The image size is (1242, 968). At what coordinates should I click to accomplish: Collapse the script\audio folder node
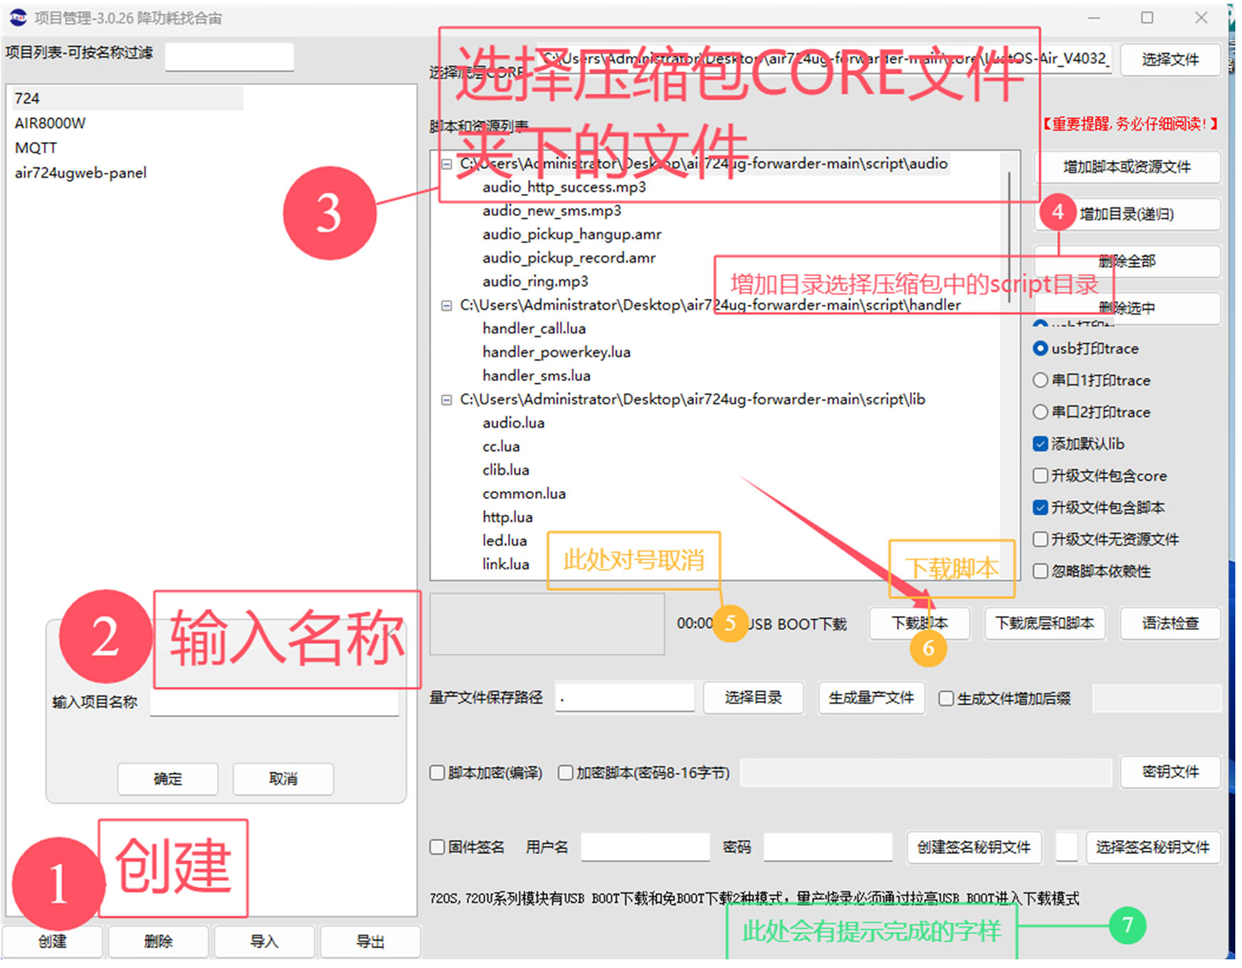[x=446, y=163]
